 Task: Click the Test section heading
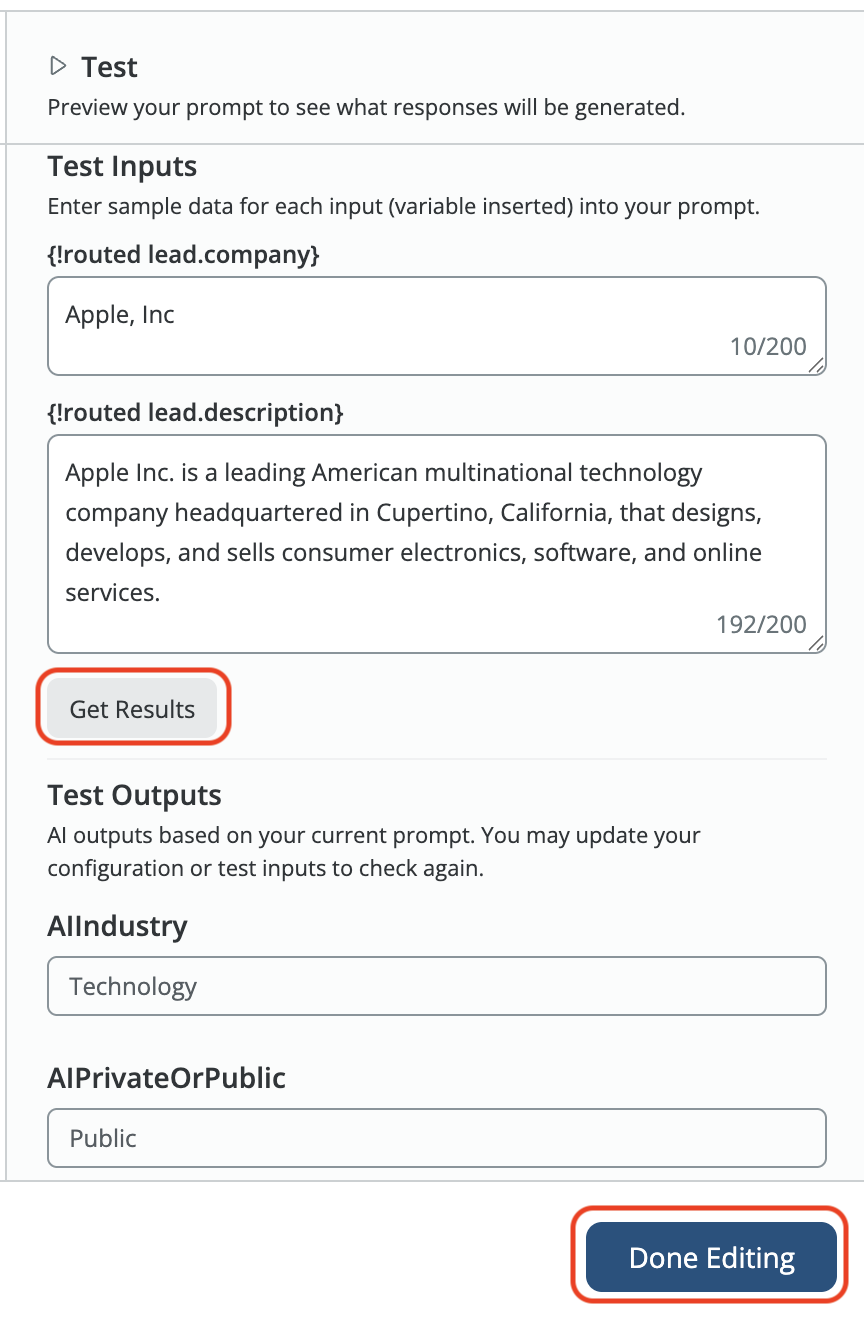pyautogui.click(x=109, y=67)
